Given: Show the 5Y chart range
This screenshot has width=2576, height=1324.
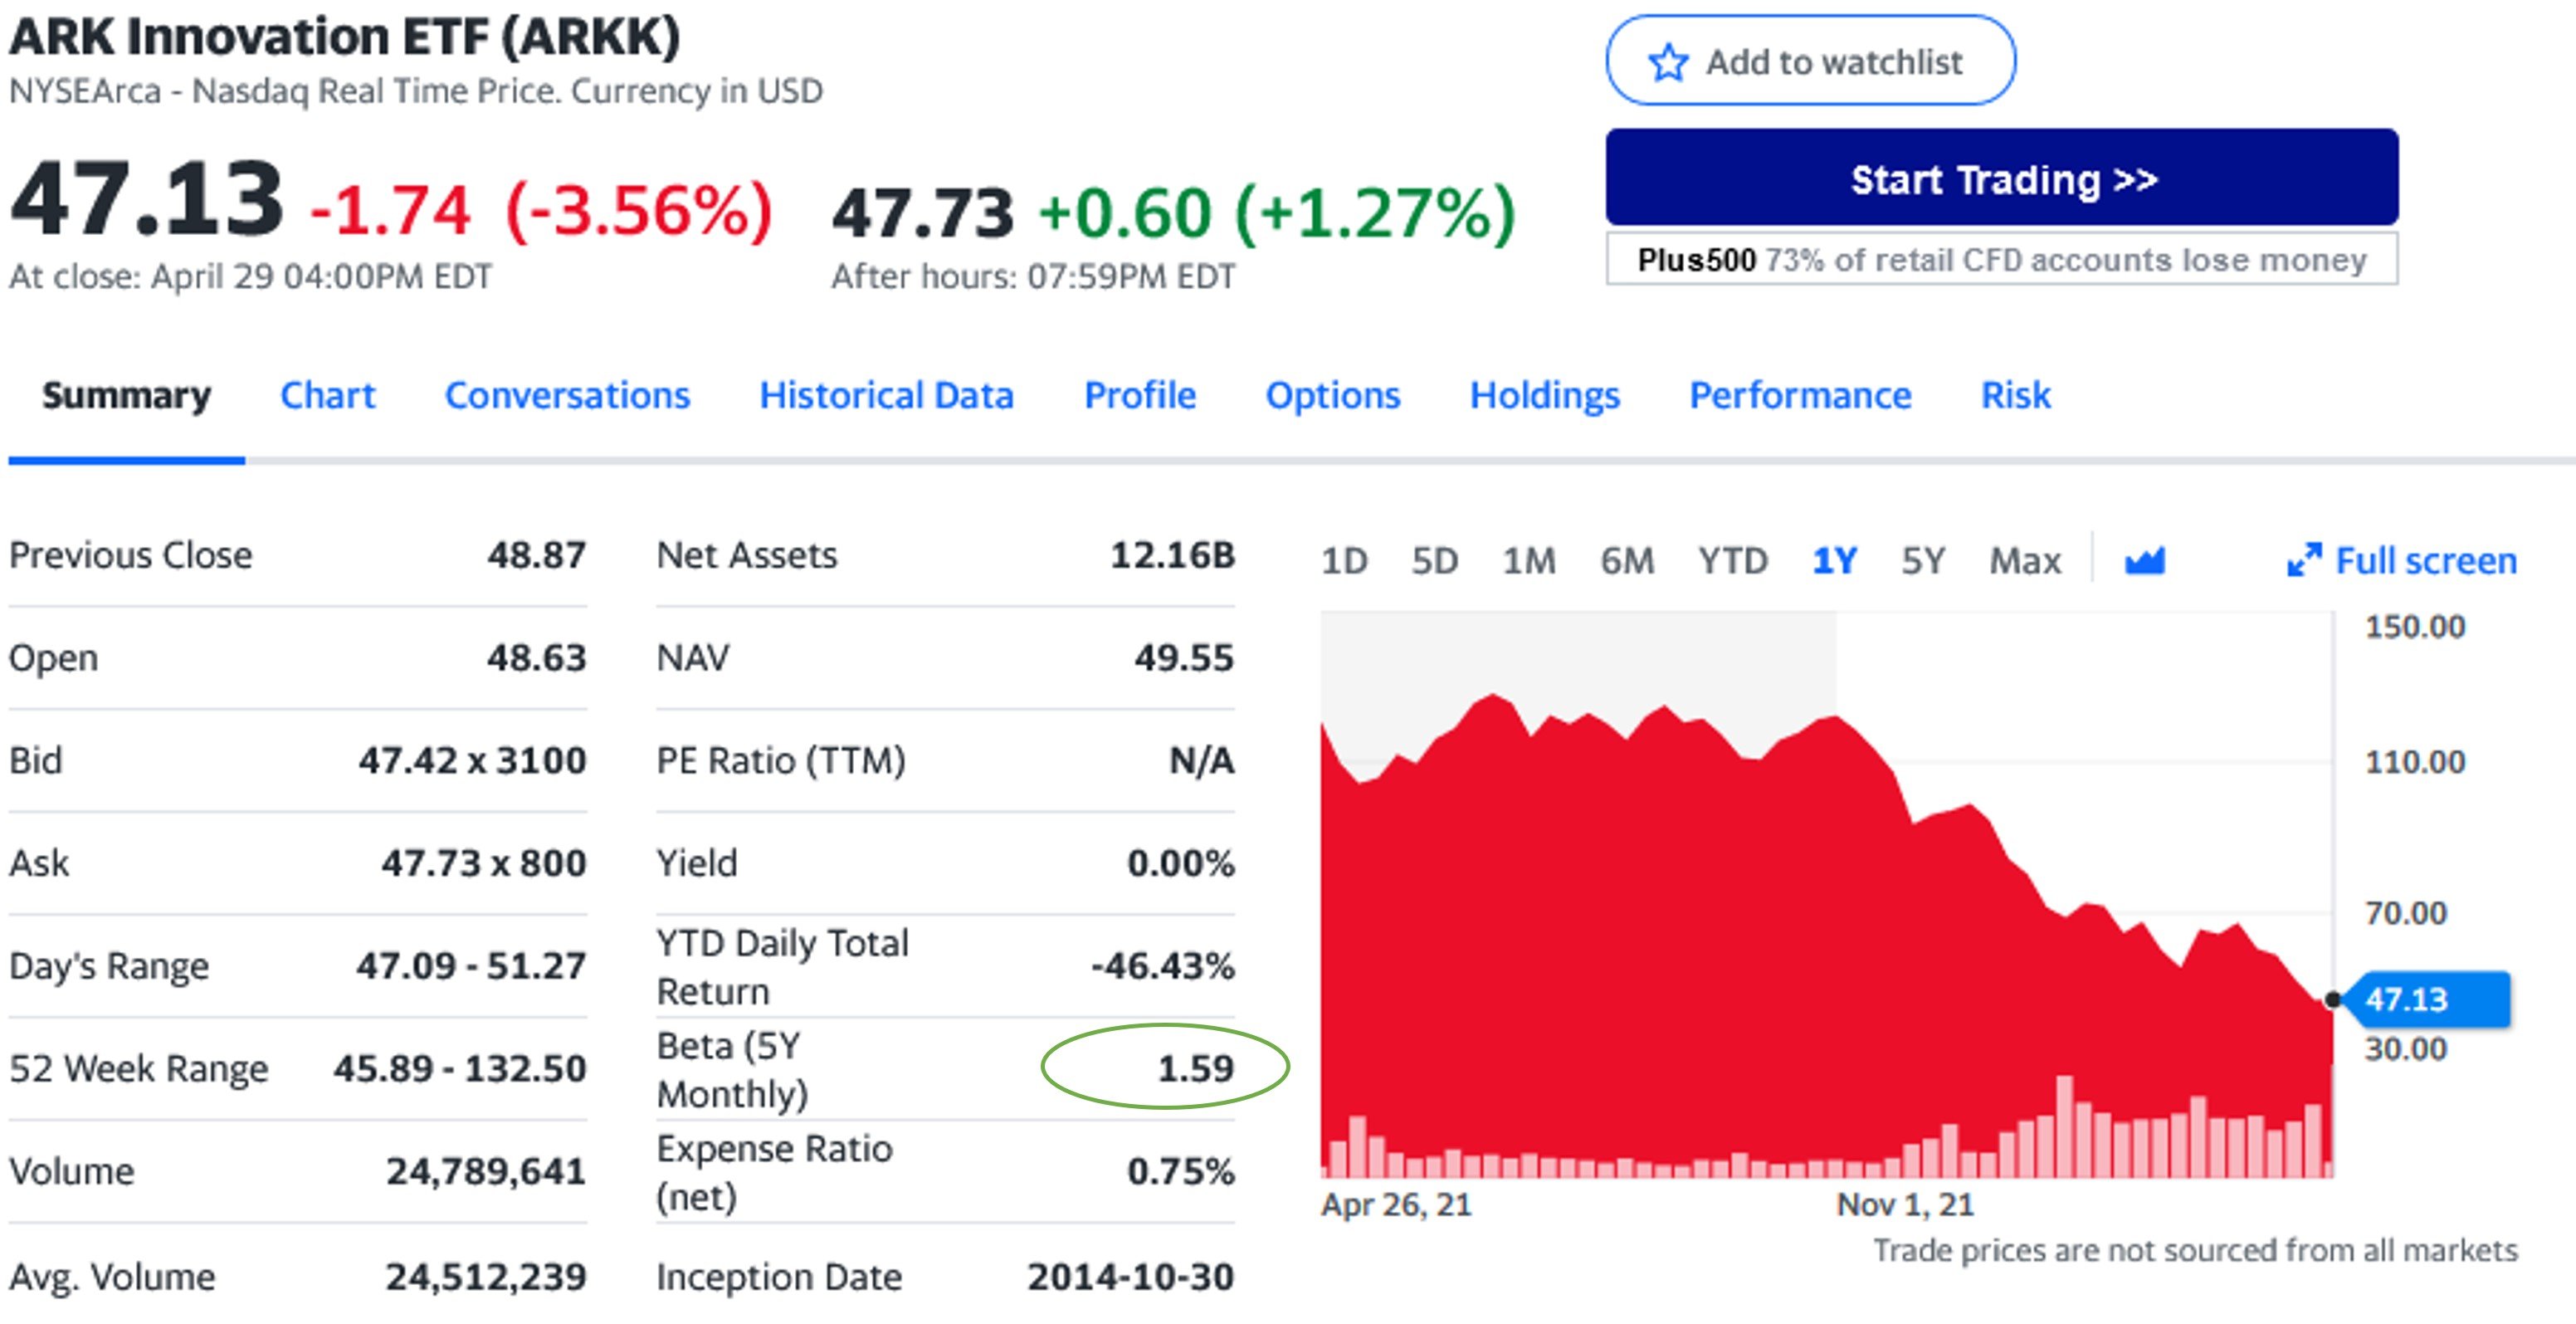Looking at the screenshot, I should (1923, 561).
